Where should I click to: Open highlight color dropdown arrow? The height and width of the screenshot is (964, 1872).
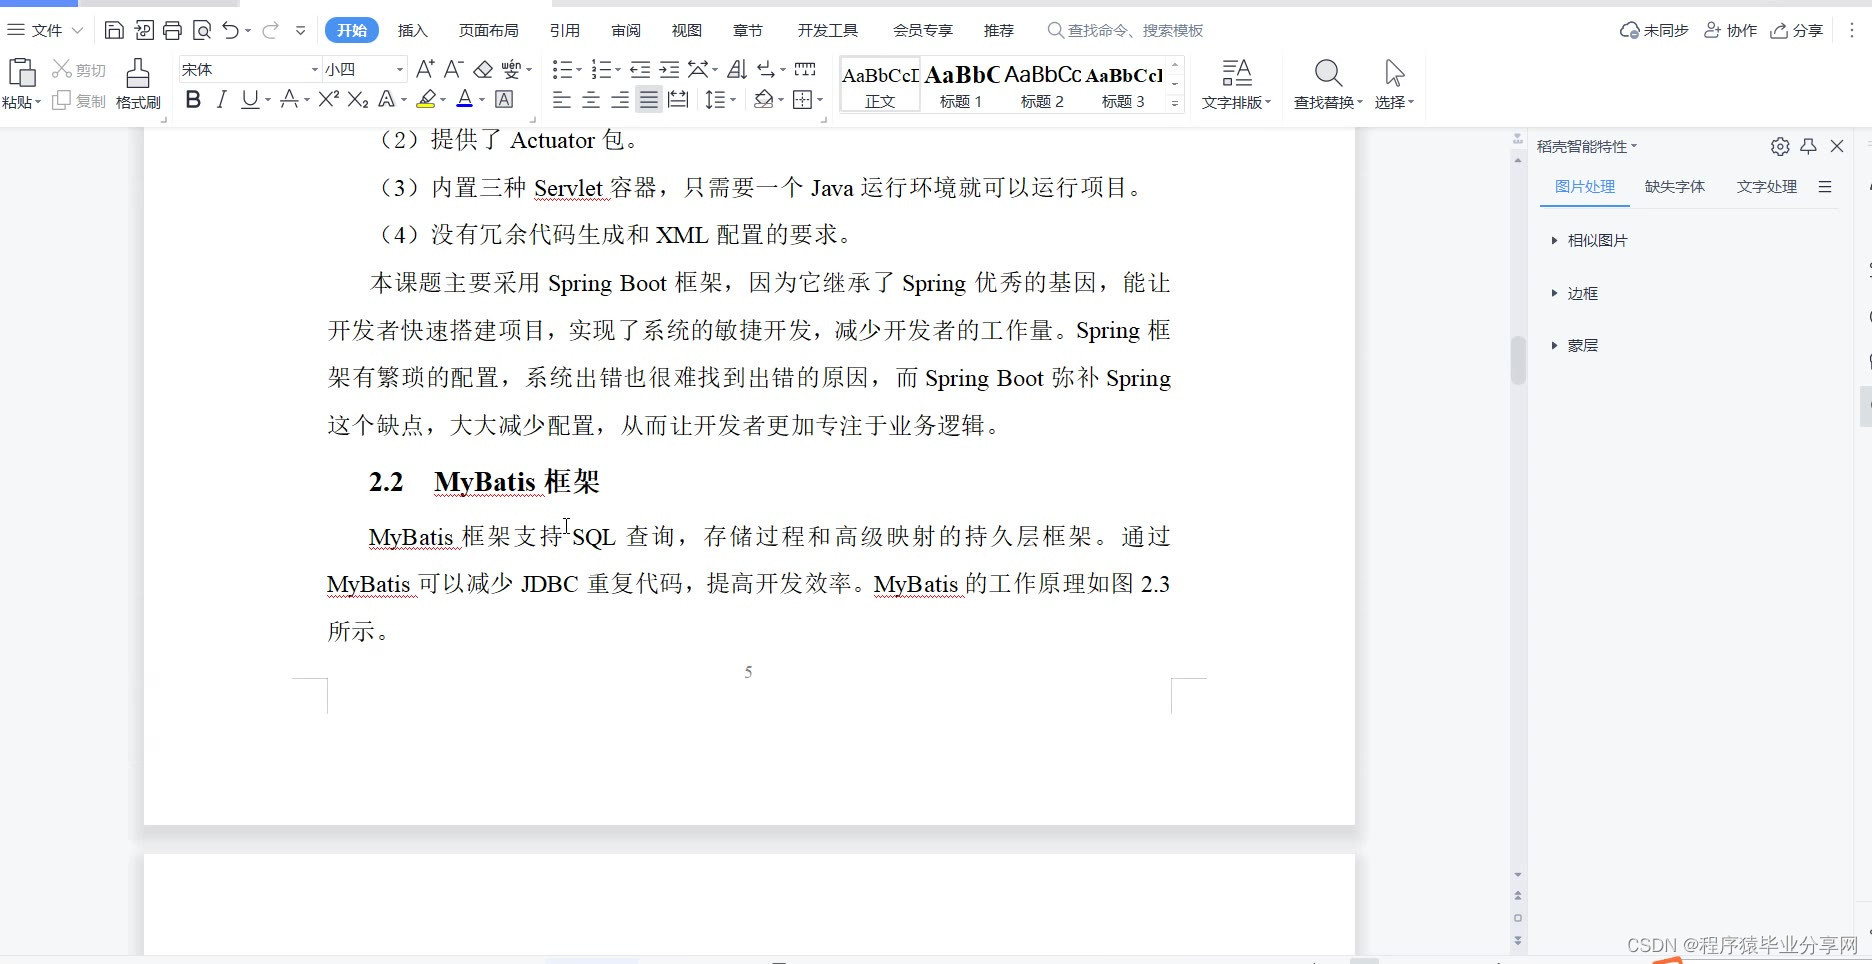tap(443, 100)
